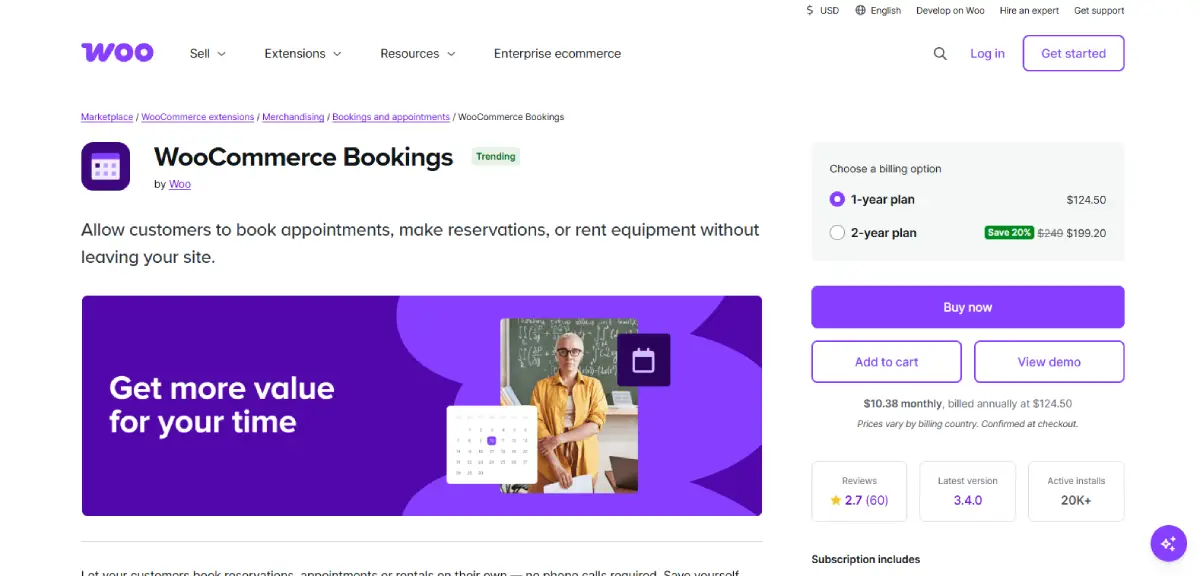This screenshot has height=576, width=1200.
Task: Select the 2-year plan radio option
Action: click(838, 233)
